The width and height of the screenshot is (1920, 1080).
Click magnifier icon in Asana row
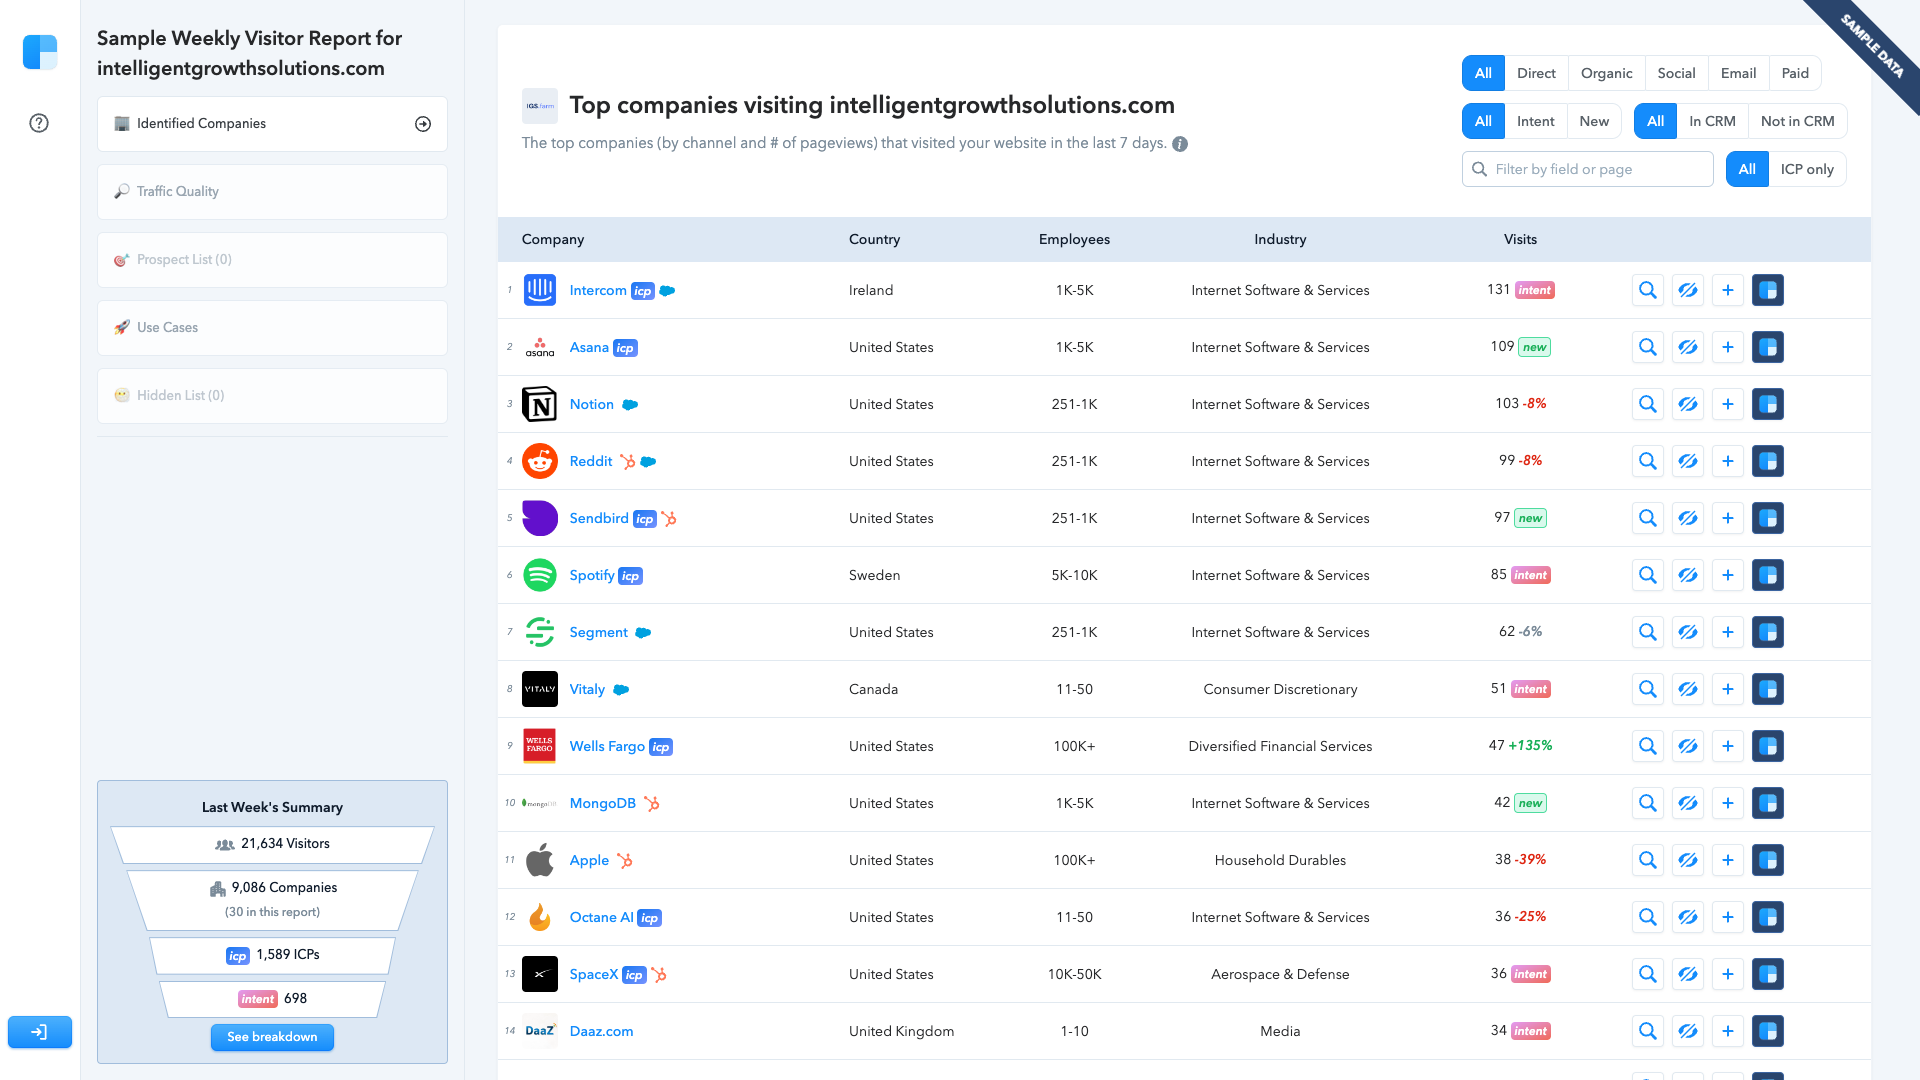[1648, 347]
